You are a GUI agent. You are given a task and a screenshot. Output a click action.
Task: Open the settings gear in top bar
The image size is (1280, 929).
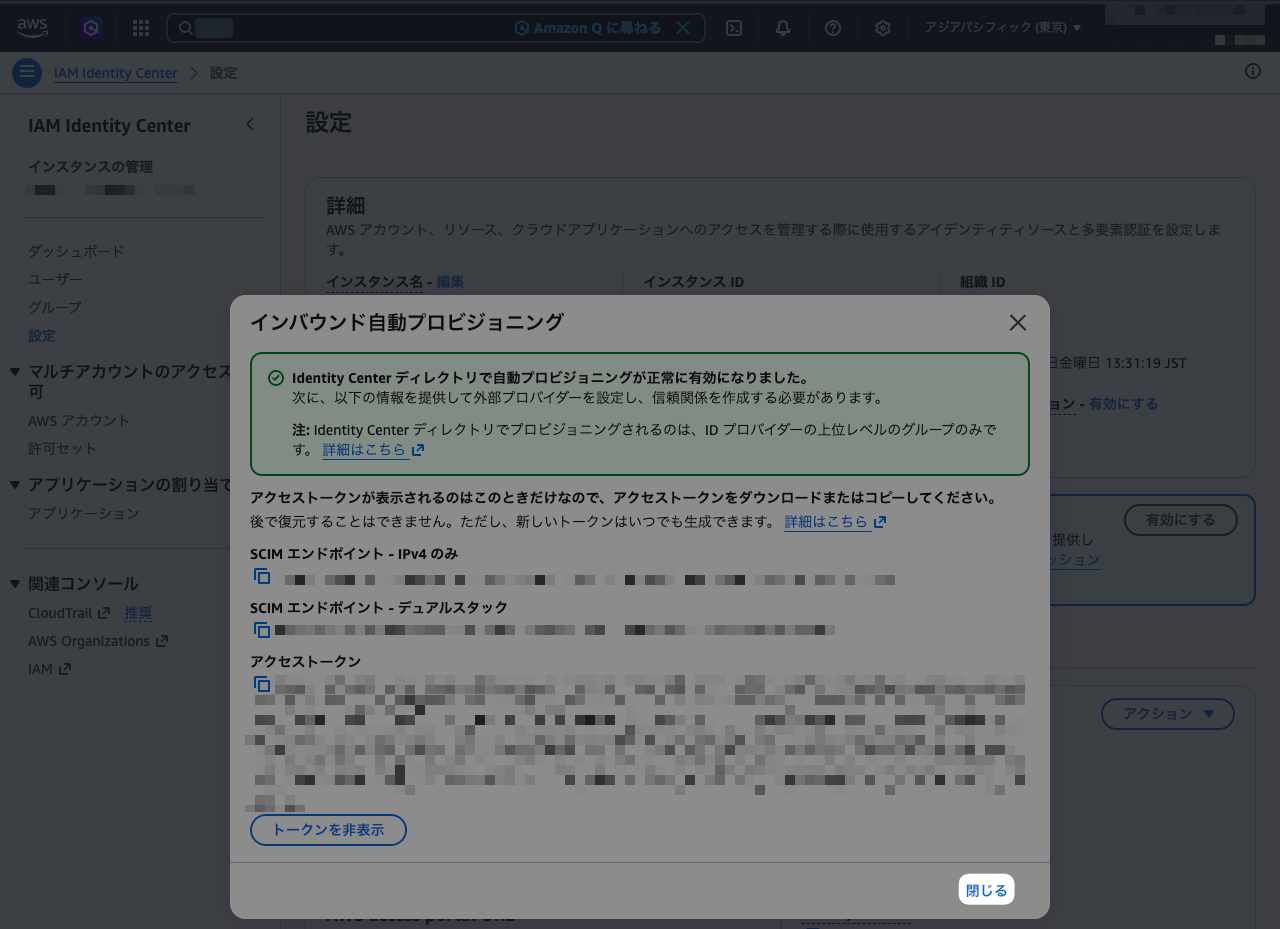[x=883, y=28]
